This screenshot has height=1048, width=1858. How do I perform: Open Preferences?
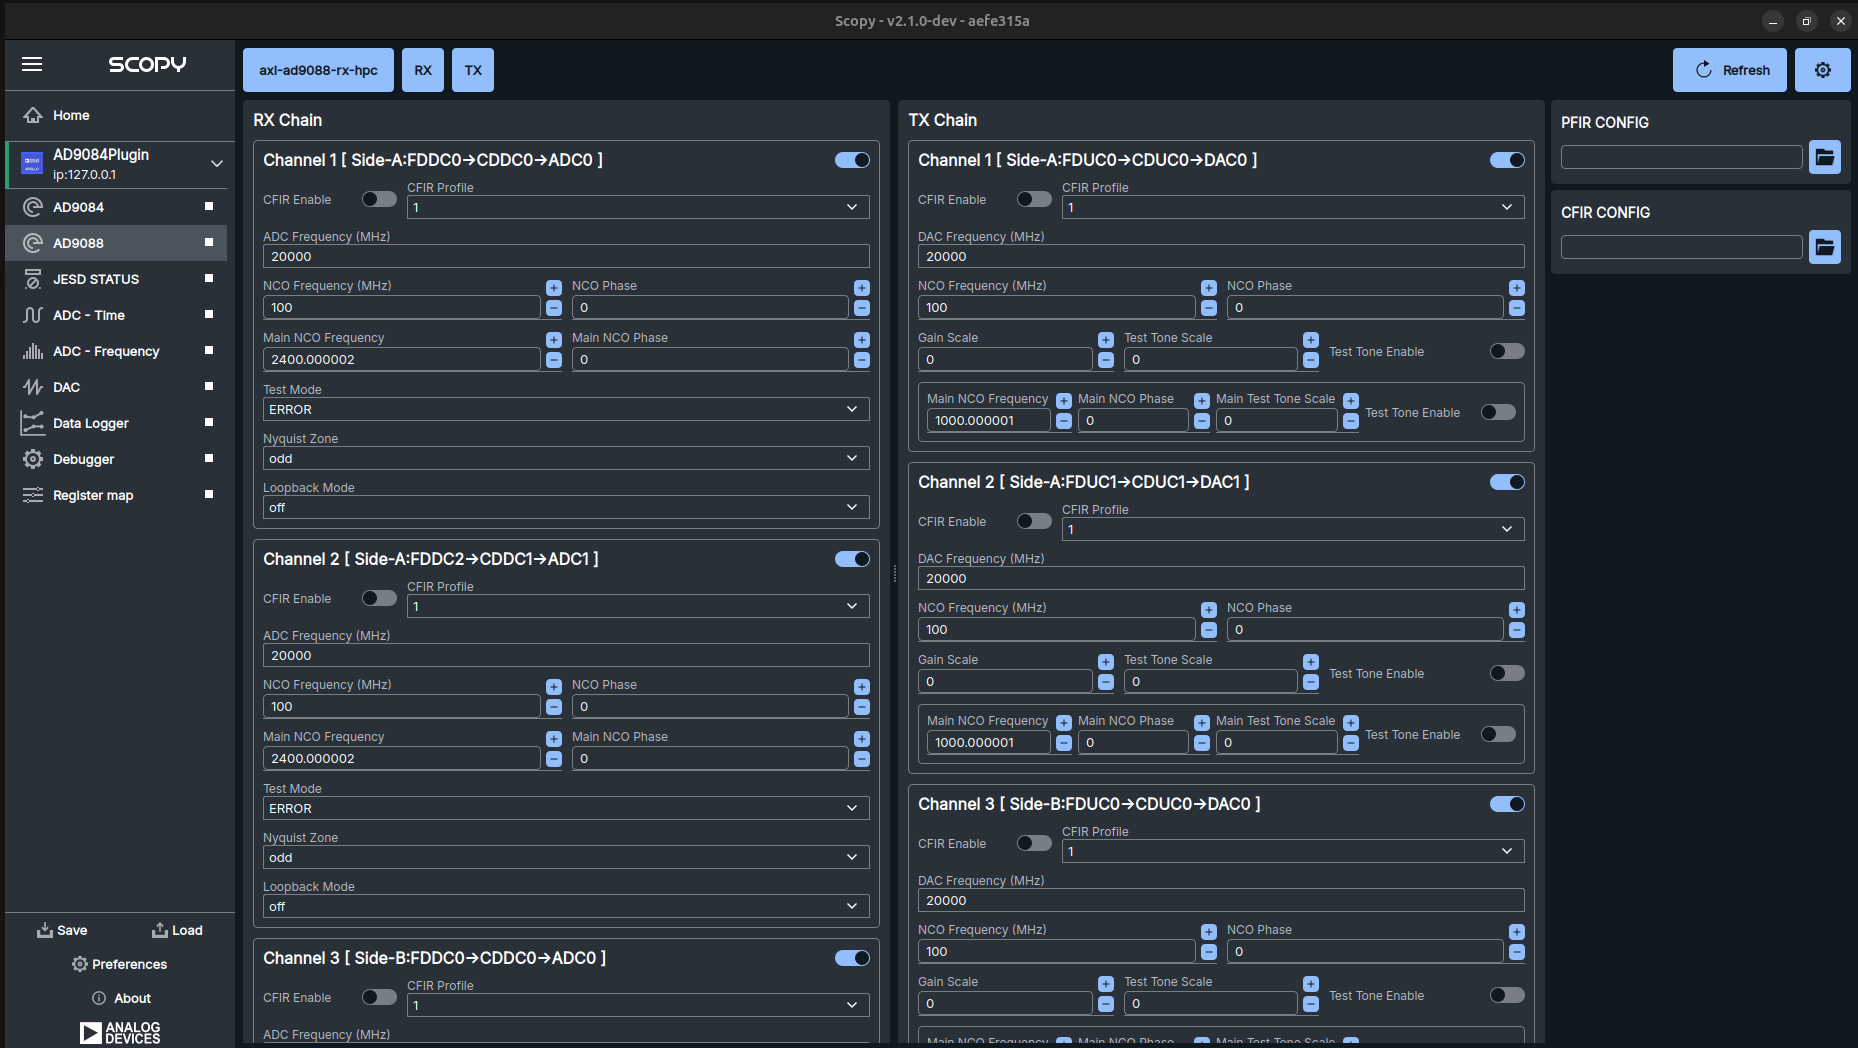[120, 964]
